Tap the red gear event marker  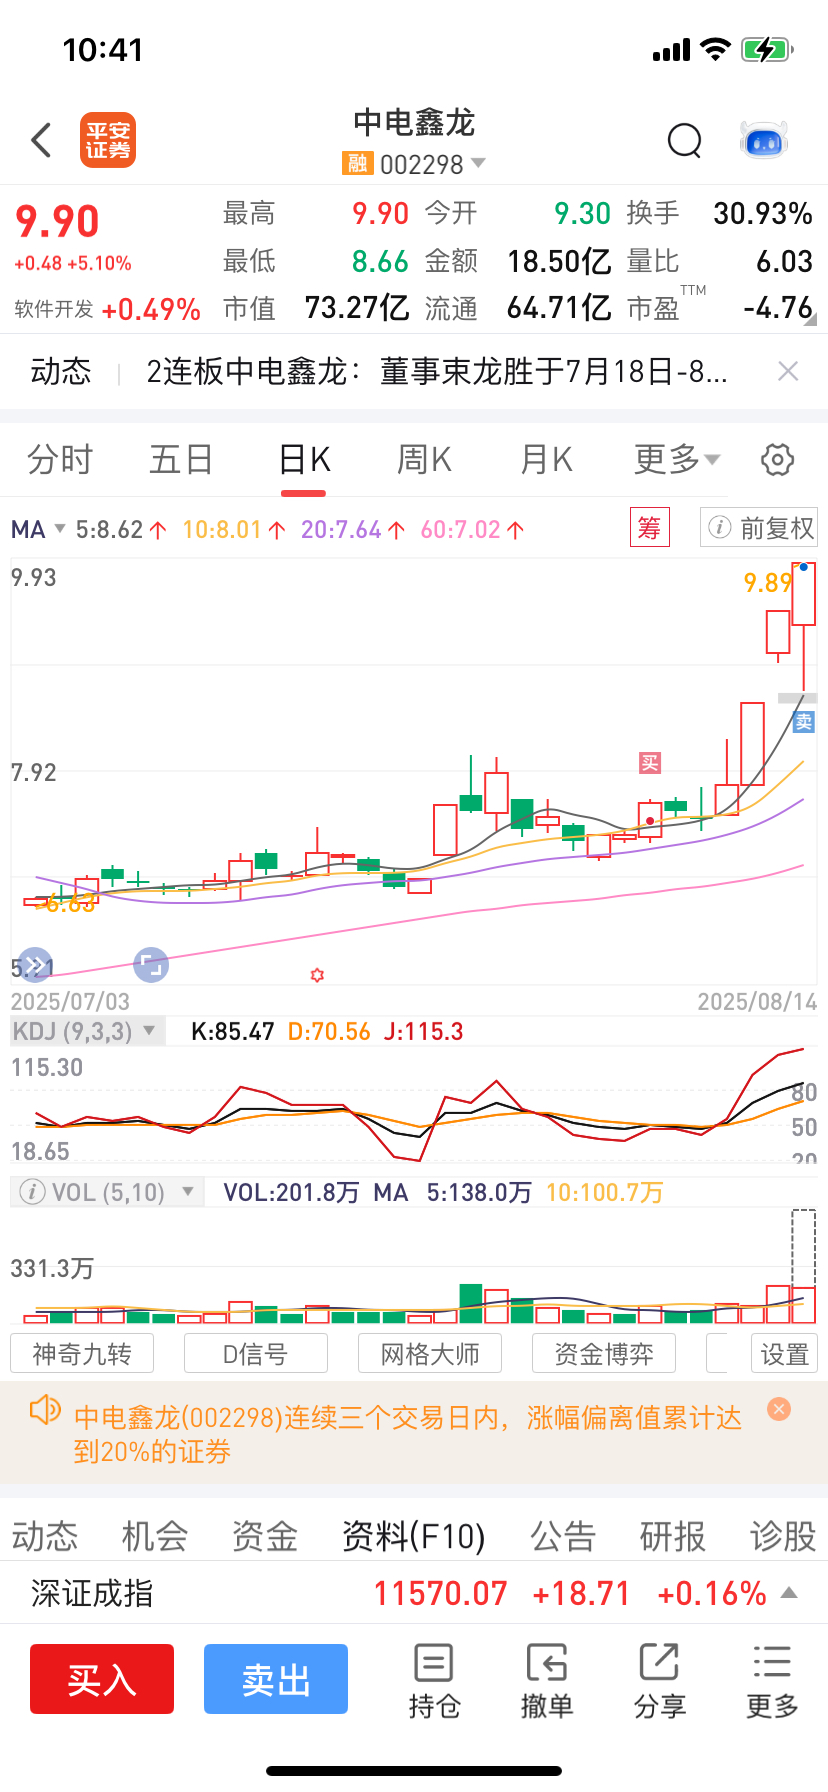[318, 975]
